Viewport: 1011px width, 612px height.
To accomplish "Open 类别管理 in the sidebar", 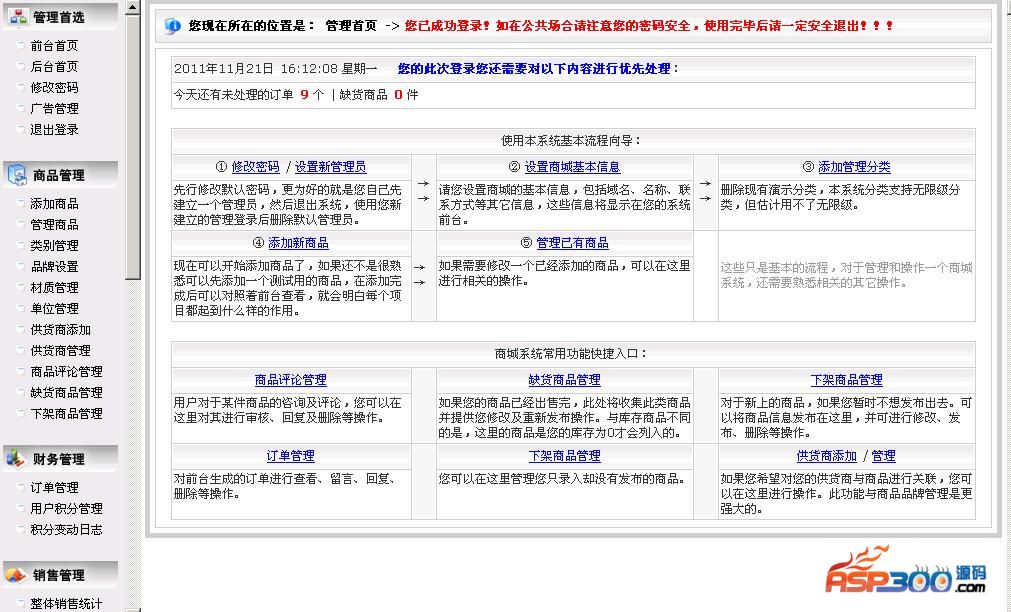I will [54, 246].
